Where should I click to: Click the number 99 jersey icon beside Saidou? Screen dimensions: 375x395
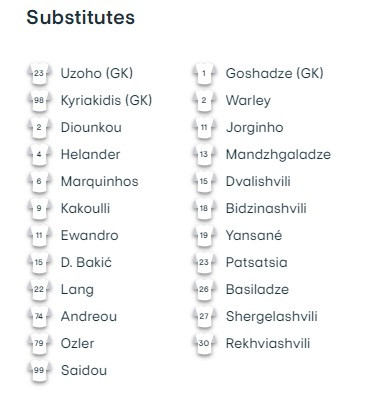pyautogui.click(x=39, y=370)
